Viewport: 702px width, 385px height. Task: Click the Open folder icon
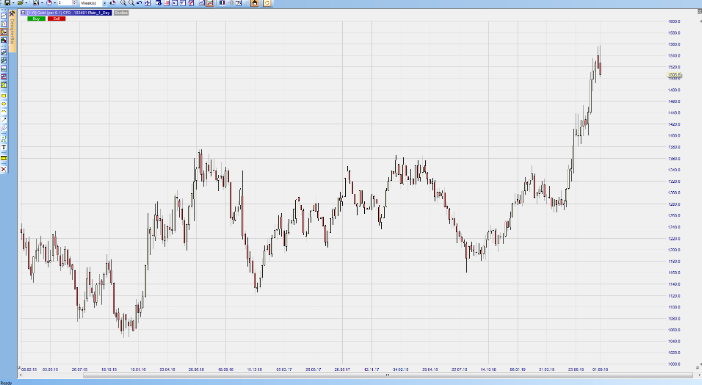(x=20, y=3)
